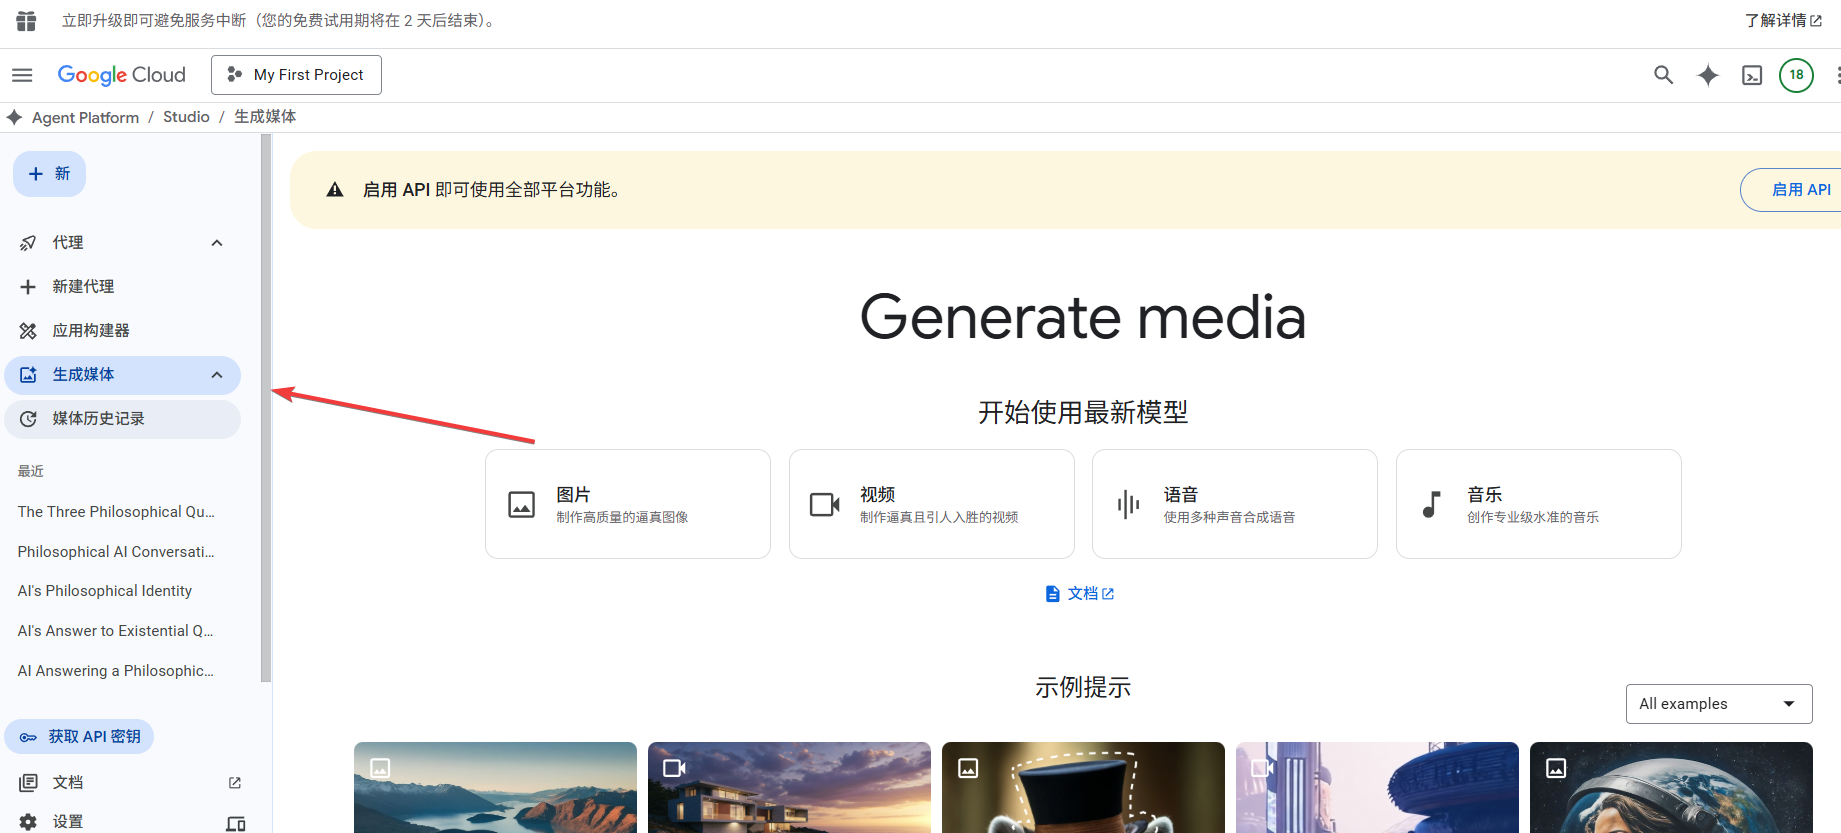Click the 获取 API 密钥 button

[79, 737]
